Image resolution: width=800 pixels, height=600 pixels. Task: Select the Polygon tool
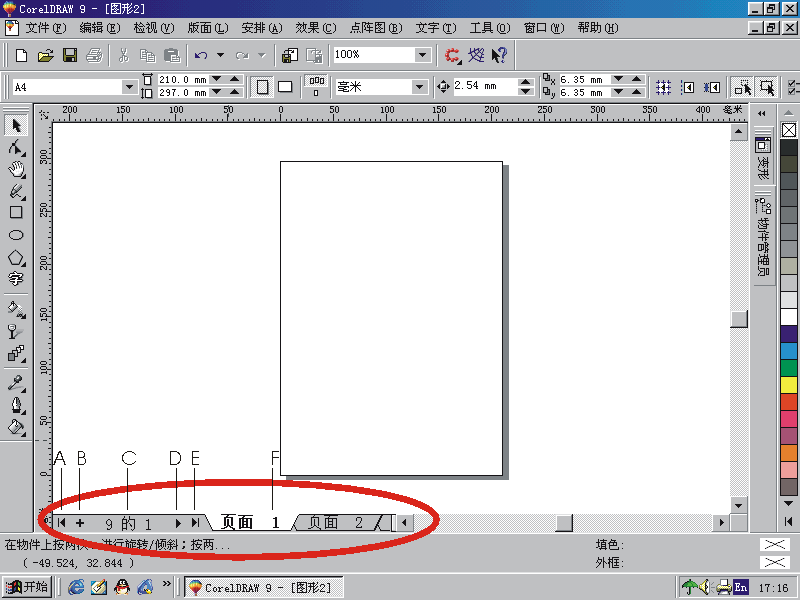(16, 257)
